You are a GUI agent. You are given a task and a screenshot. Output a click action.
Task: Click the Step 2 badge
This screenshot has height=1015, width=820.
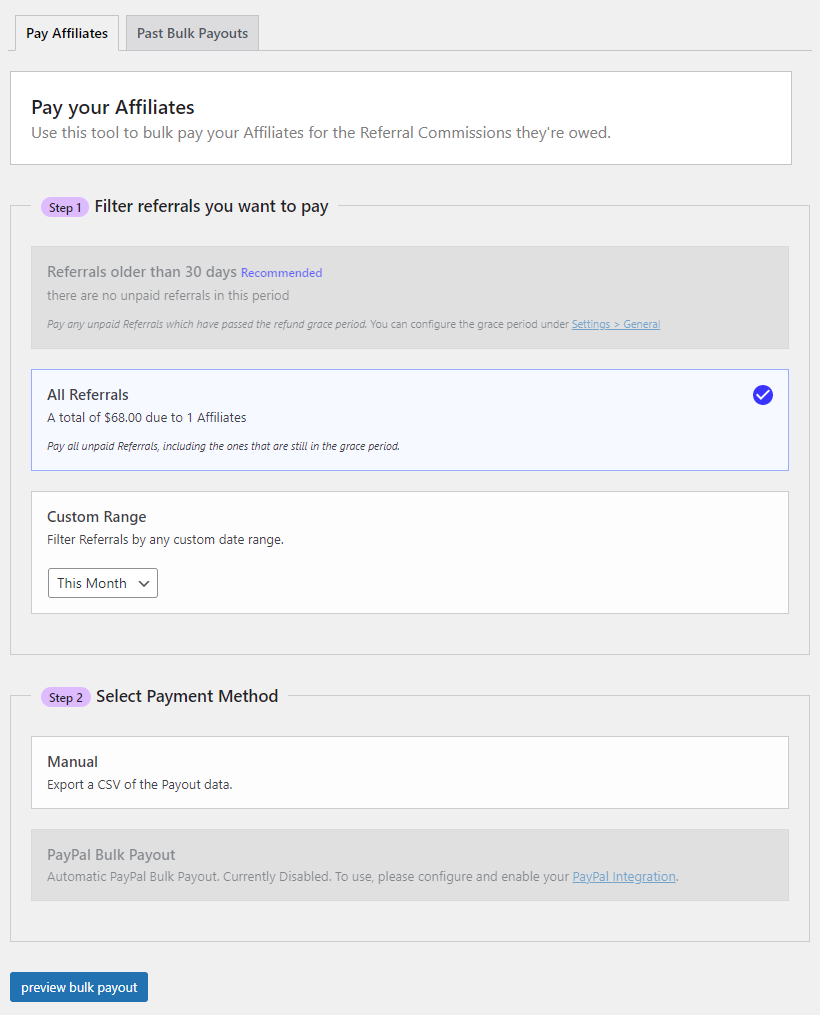65,697
